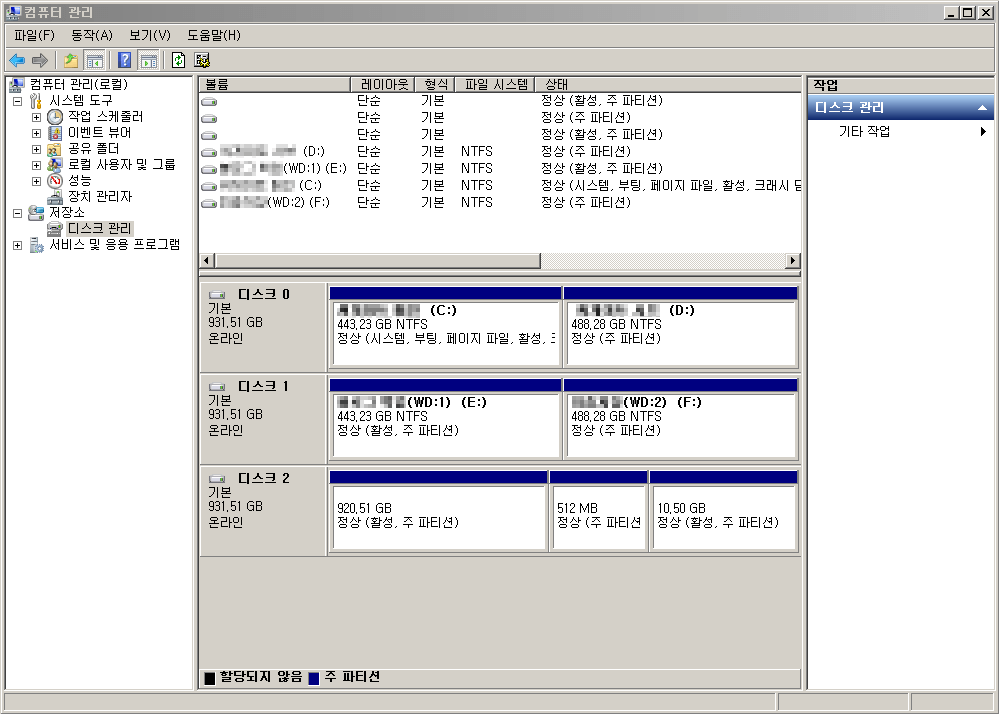Click the Up one level folder icon

tap(71, 61)
